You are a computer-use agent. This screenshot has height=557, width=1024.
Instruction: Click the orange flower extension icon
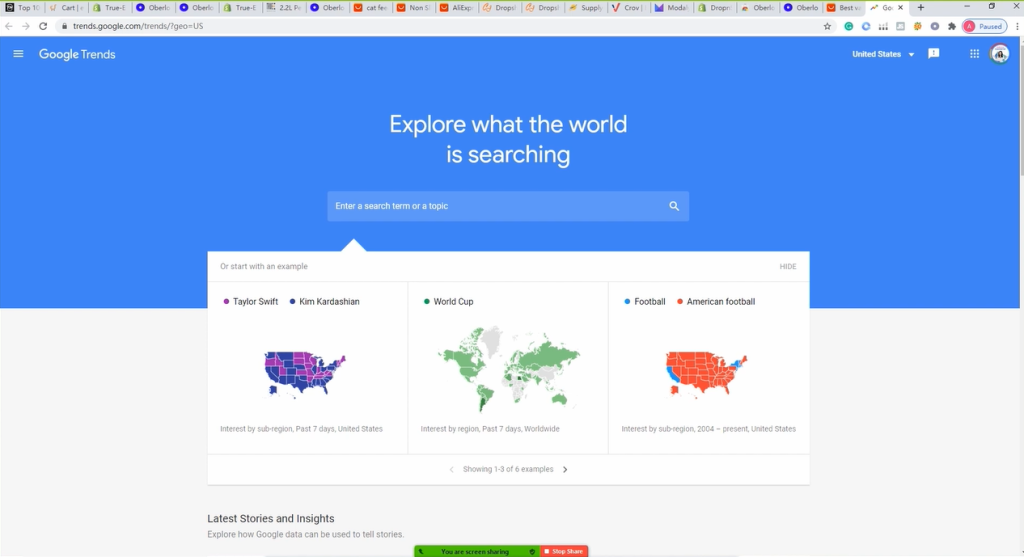(x=918, y=26)
